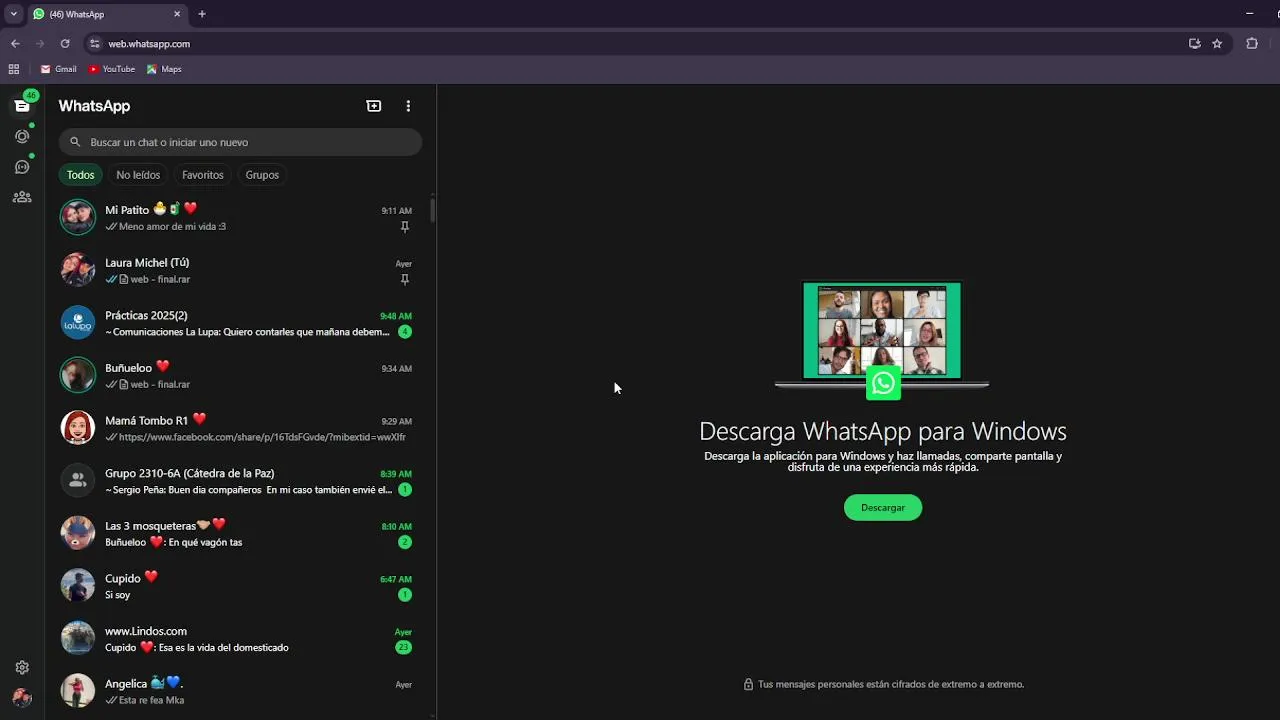
Task: Click the unread badge 2 on Las 3 mosqueteras
Action: coord(404,542)
